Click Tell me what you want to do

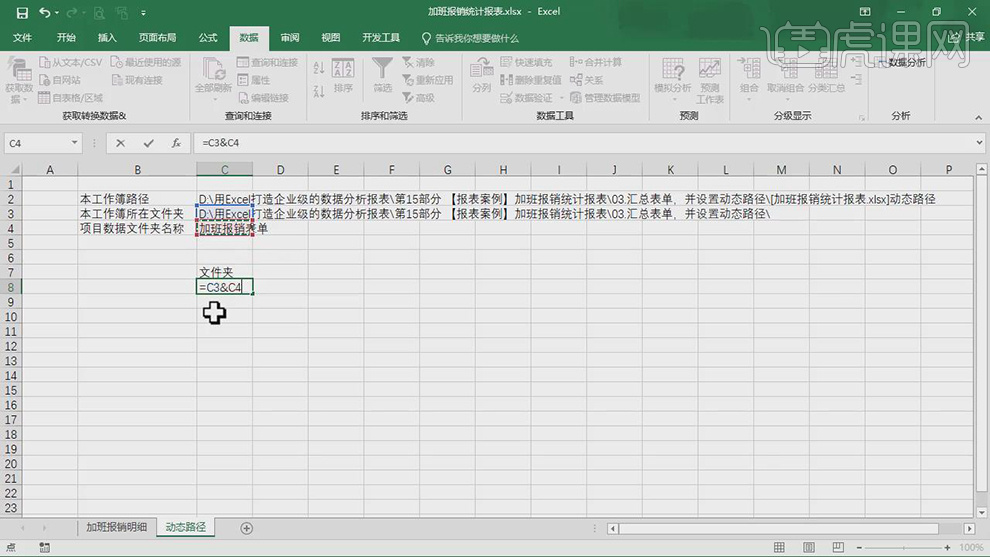(470, 39)
